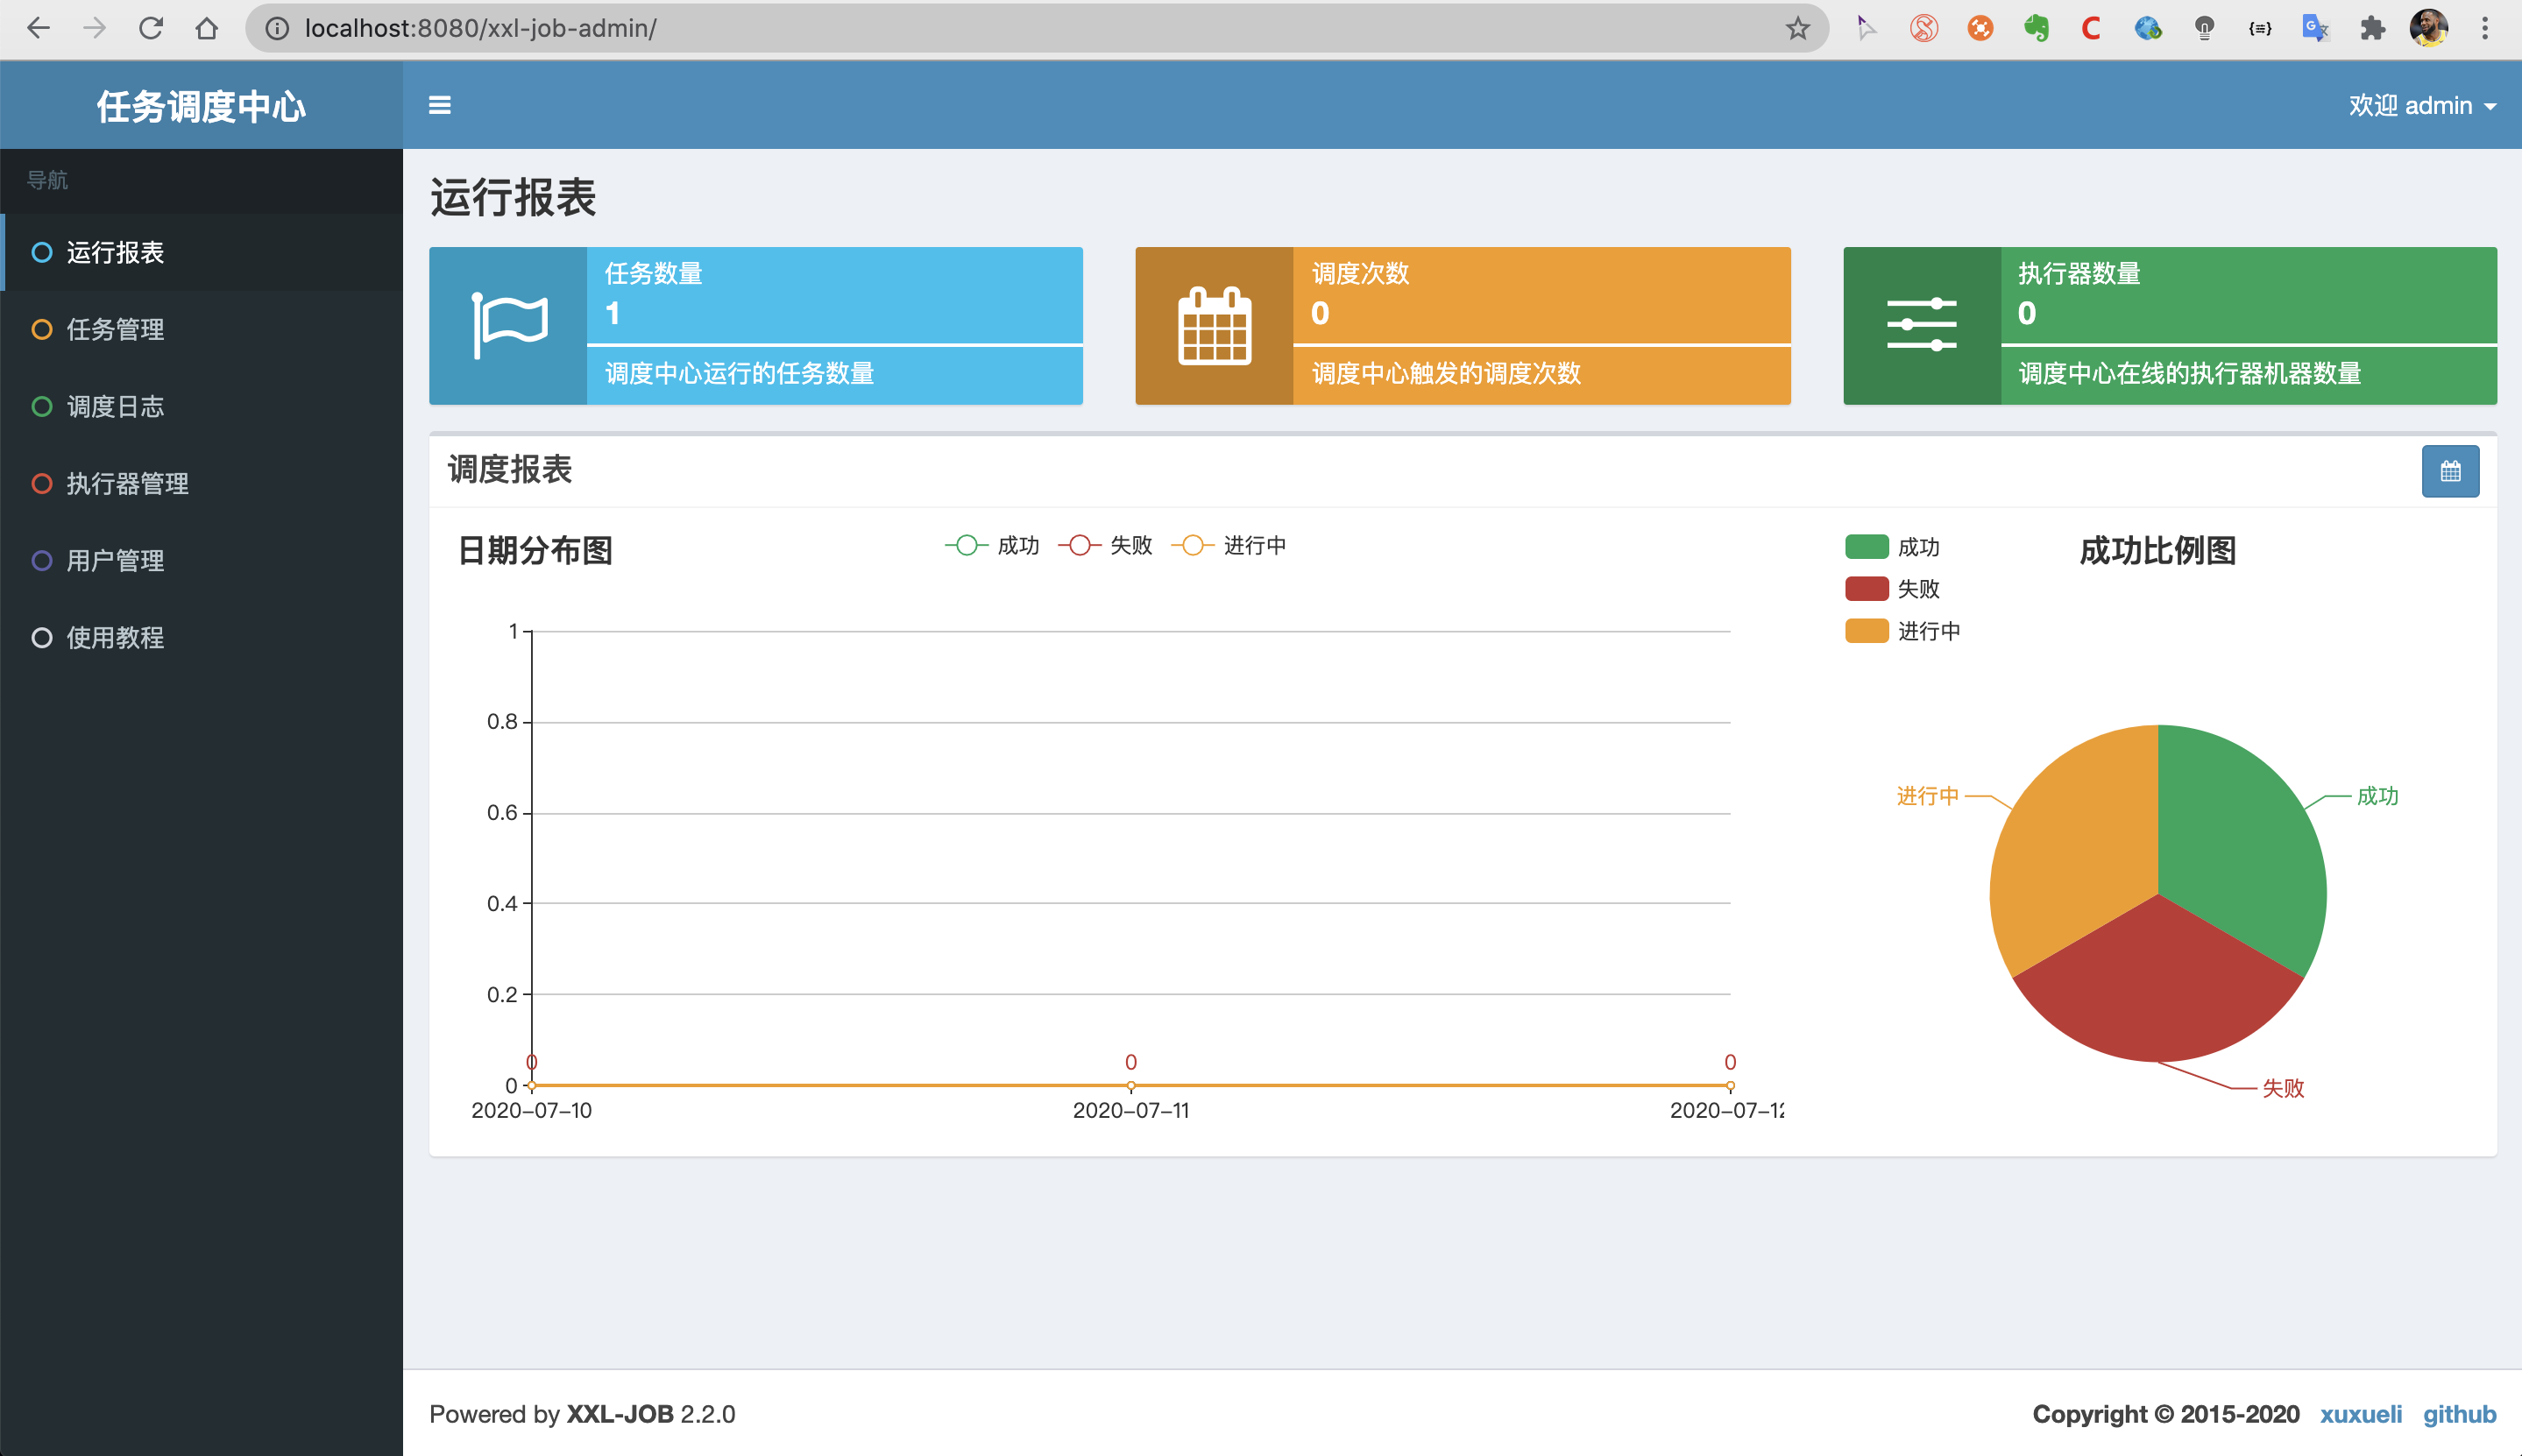Viewport: 2522px width, 1456px height.
Task: Click the 2020-07-11 data point on chart
Action: (1131, 1086)
